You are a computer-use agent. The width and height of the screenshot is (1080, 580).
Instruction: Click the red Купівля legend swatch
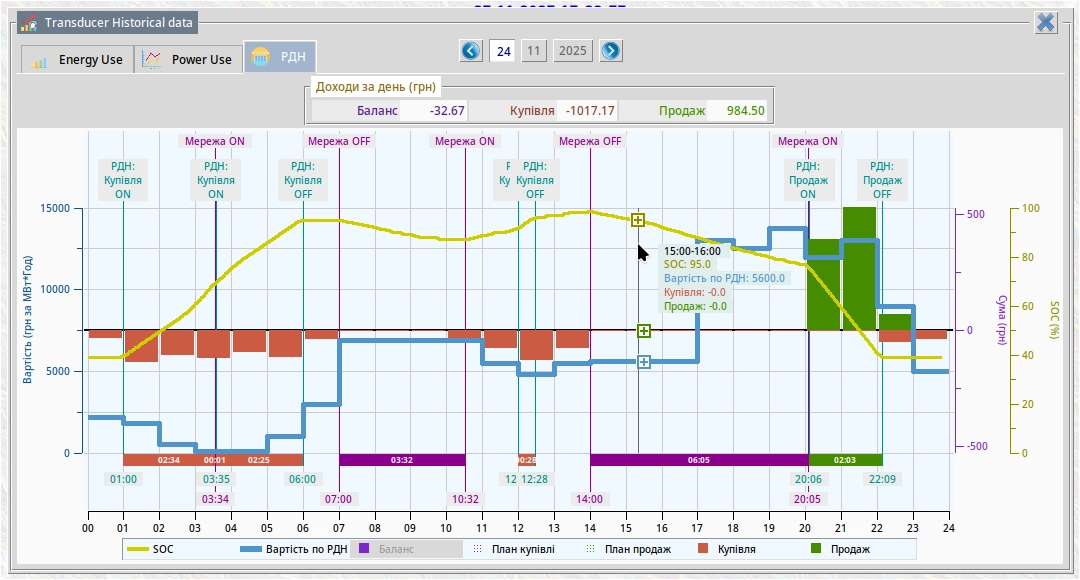pos(703,549)
